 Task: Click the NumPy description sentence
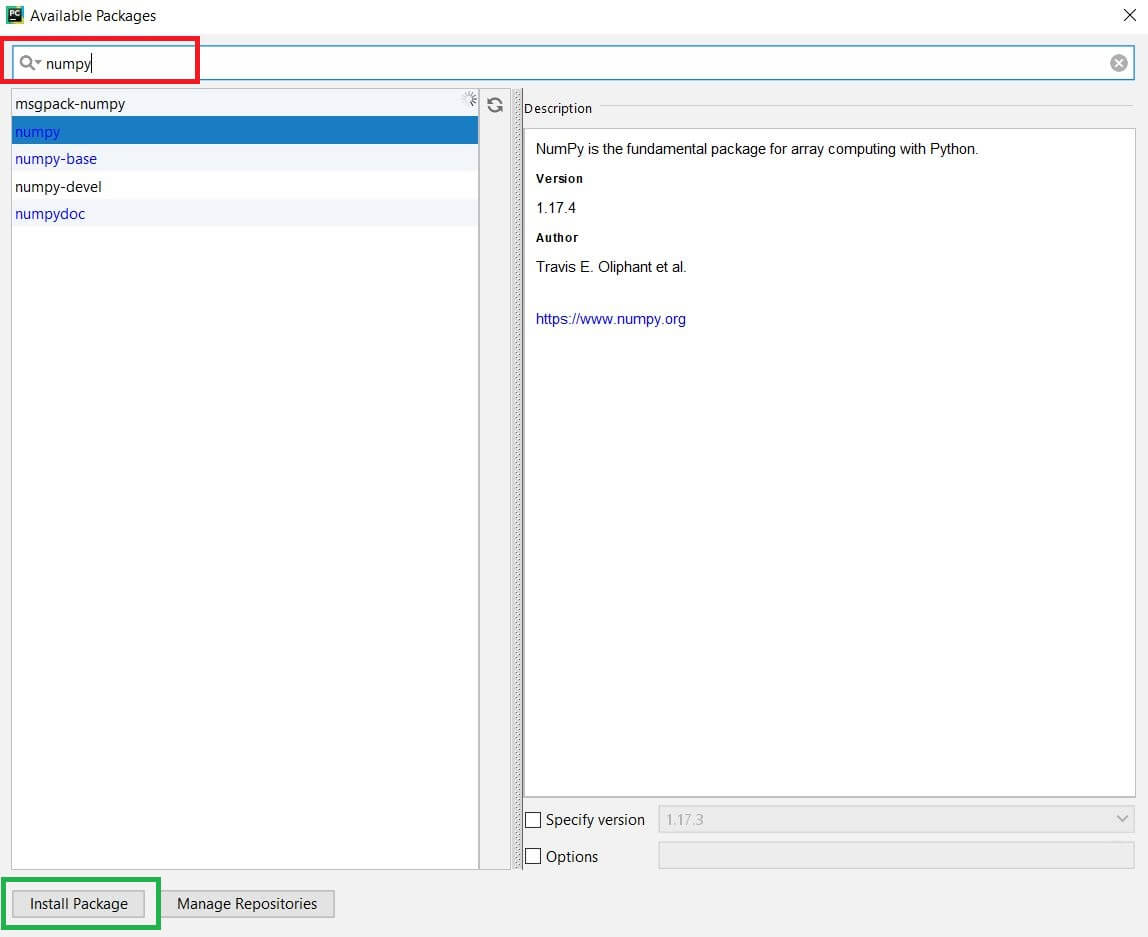point(756,149)
